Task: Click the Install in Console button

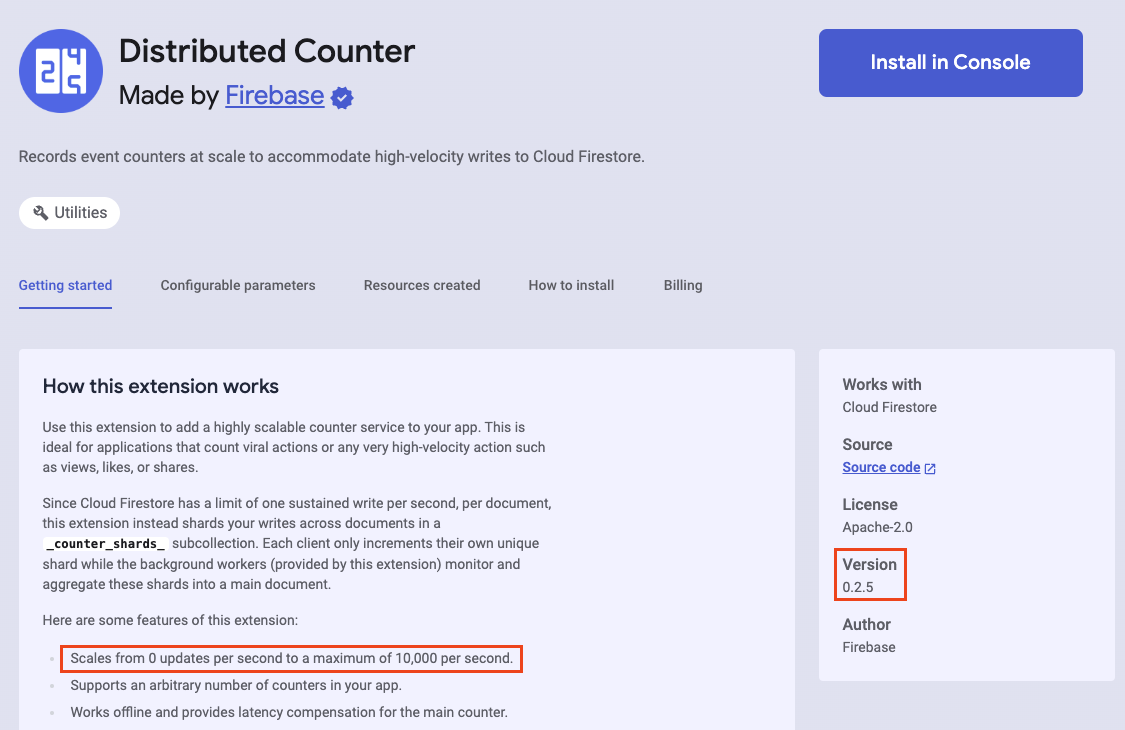Action: [x=951, y=62]
